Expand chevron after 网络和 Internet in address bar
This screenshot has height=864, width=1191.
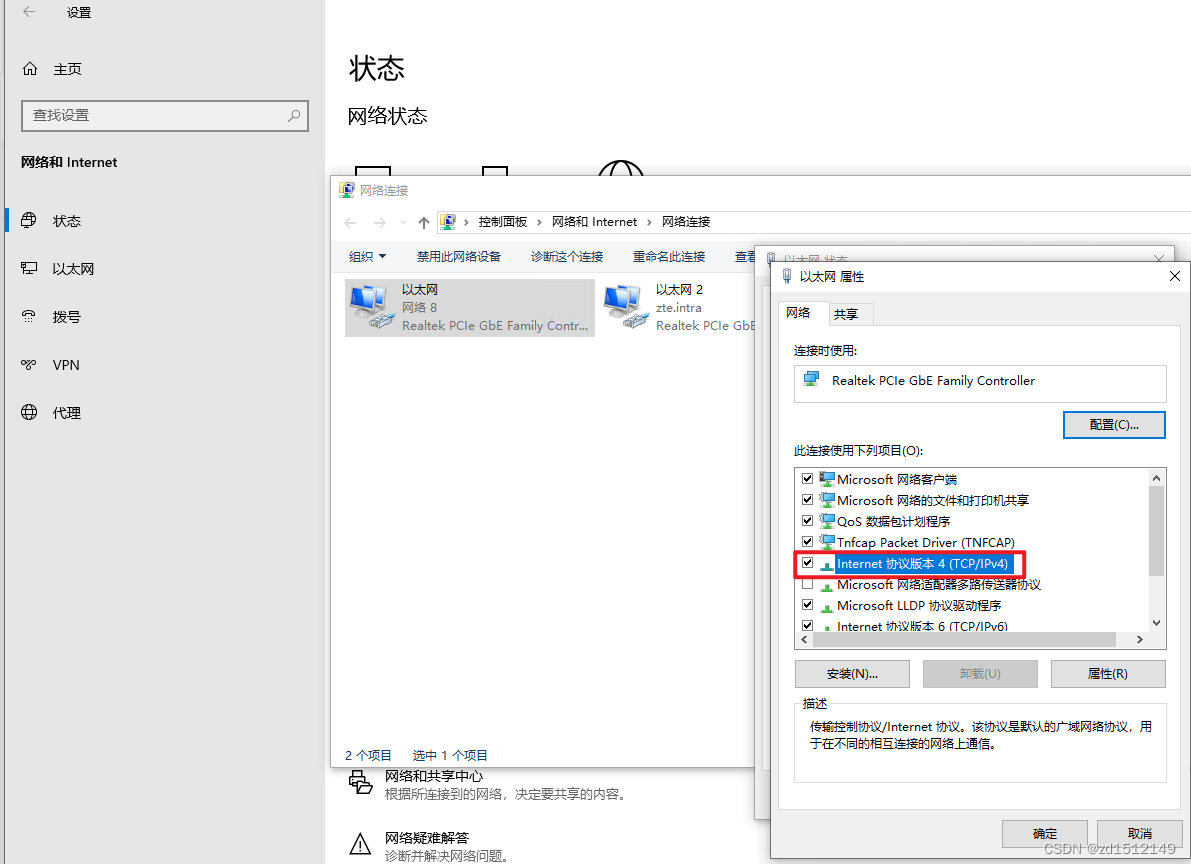click(649, 222)
